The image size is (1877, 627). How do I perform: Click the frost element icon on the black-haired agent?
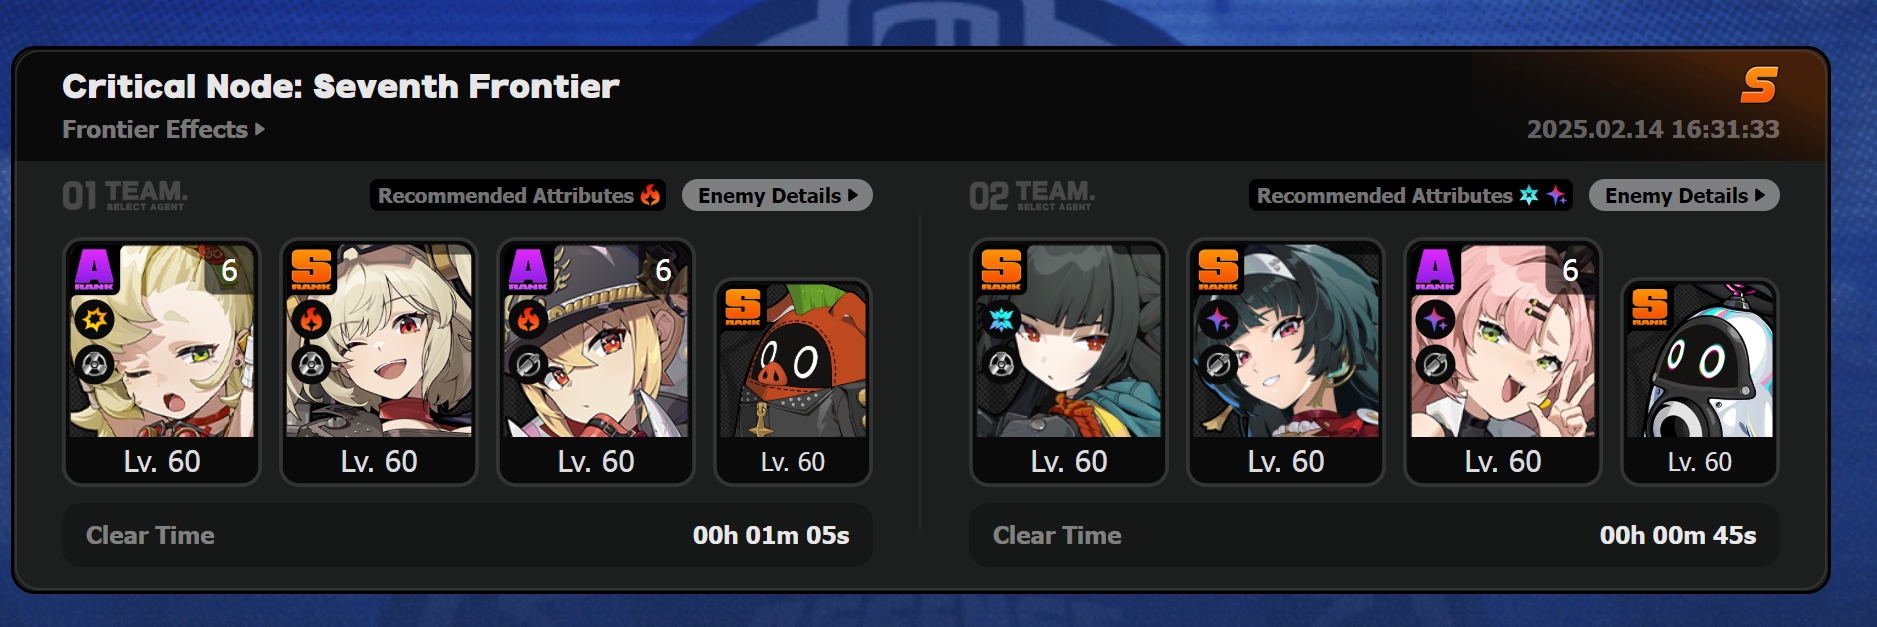click(1001, 320)
